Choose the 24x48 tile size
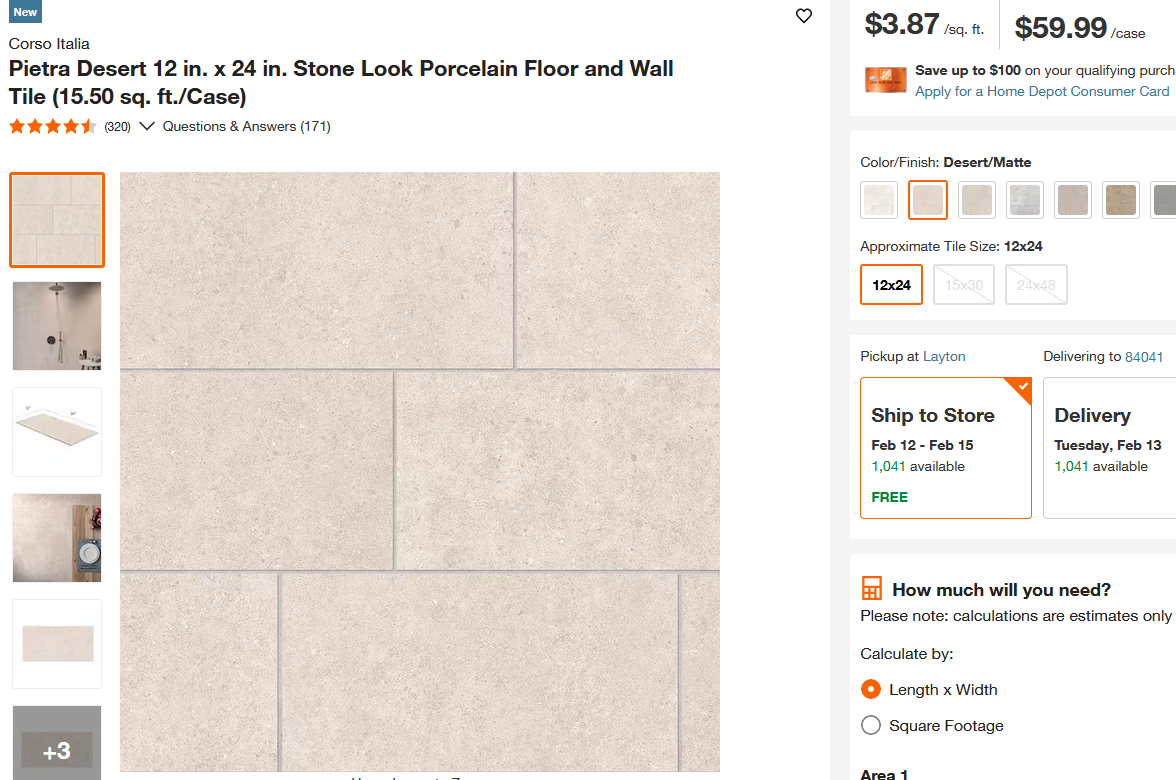Viewport: 1176px width, 780px height. (x=1036, y=285)
